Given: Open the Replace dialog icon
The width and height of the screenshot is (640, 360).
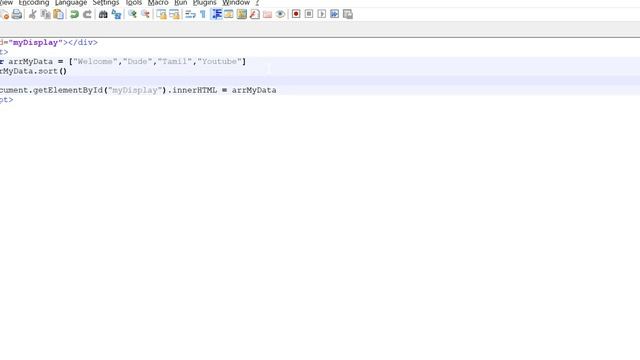Looking at the screenshot, I should tap(116, 14).
